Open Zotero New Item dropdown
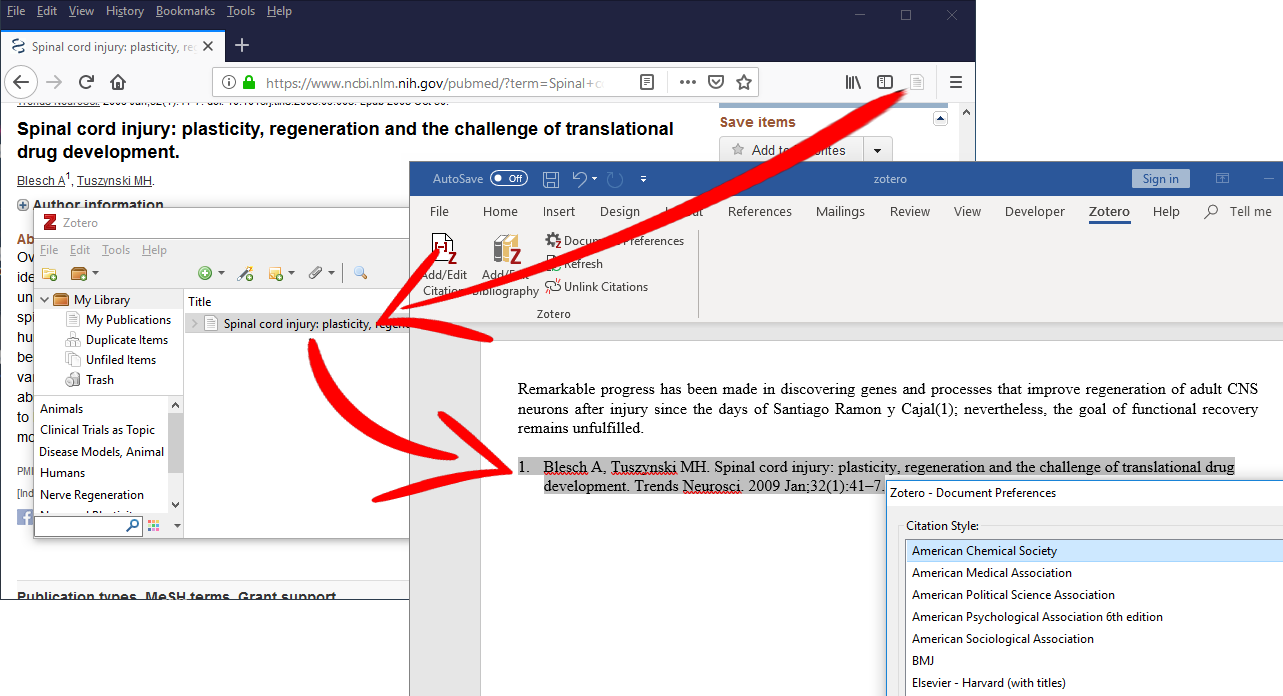Viewport: 1283px width, 696px height. pyautogui.click(x=211, y=273)
